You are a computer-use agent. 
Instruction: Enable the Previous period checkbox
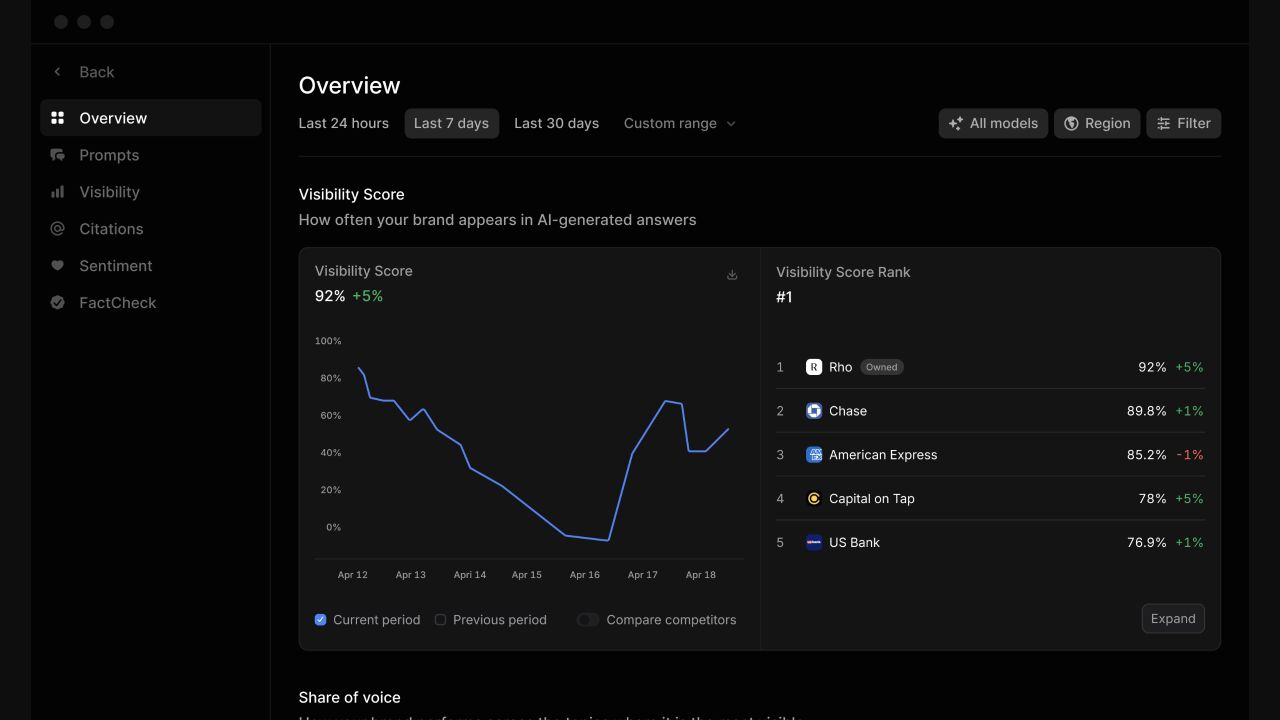click(x=440, y=620)
